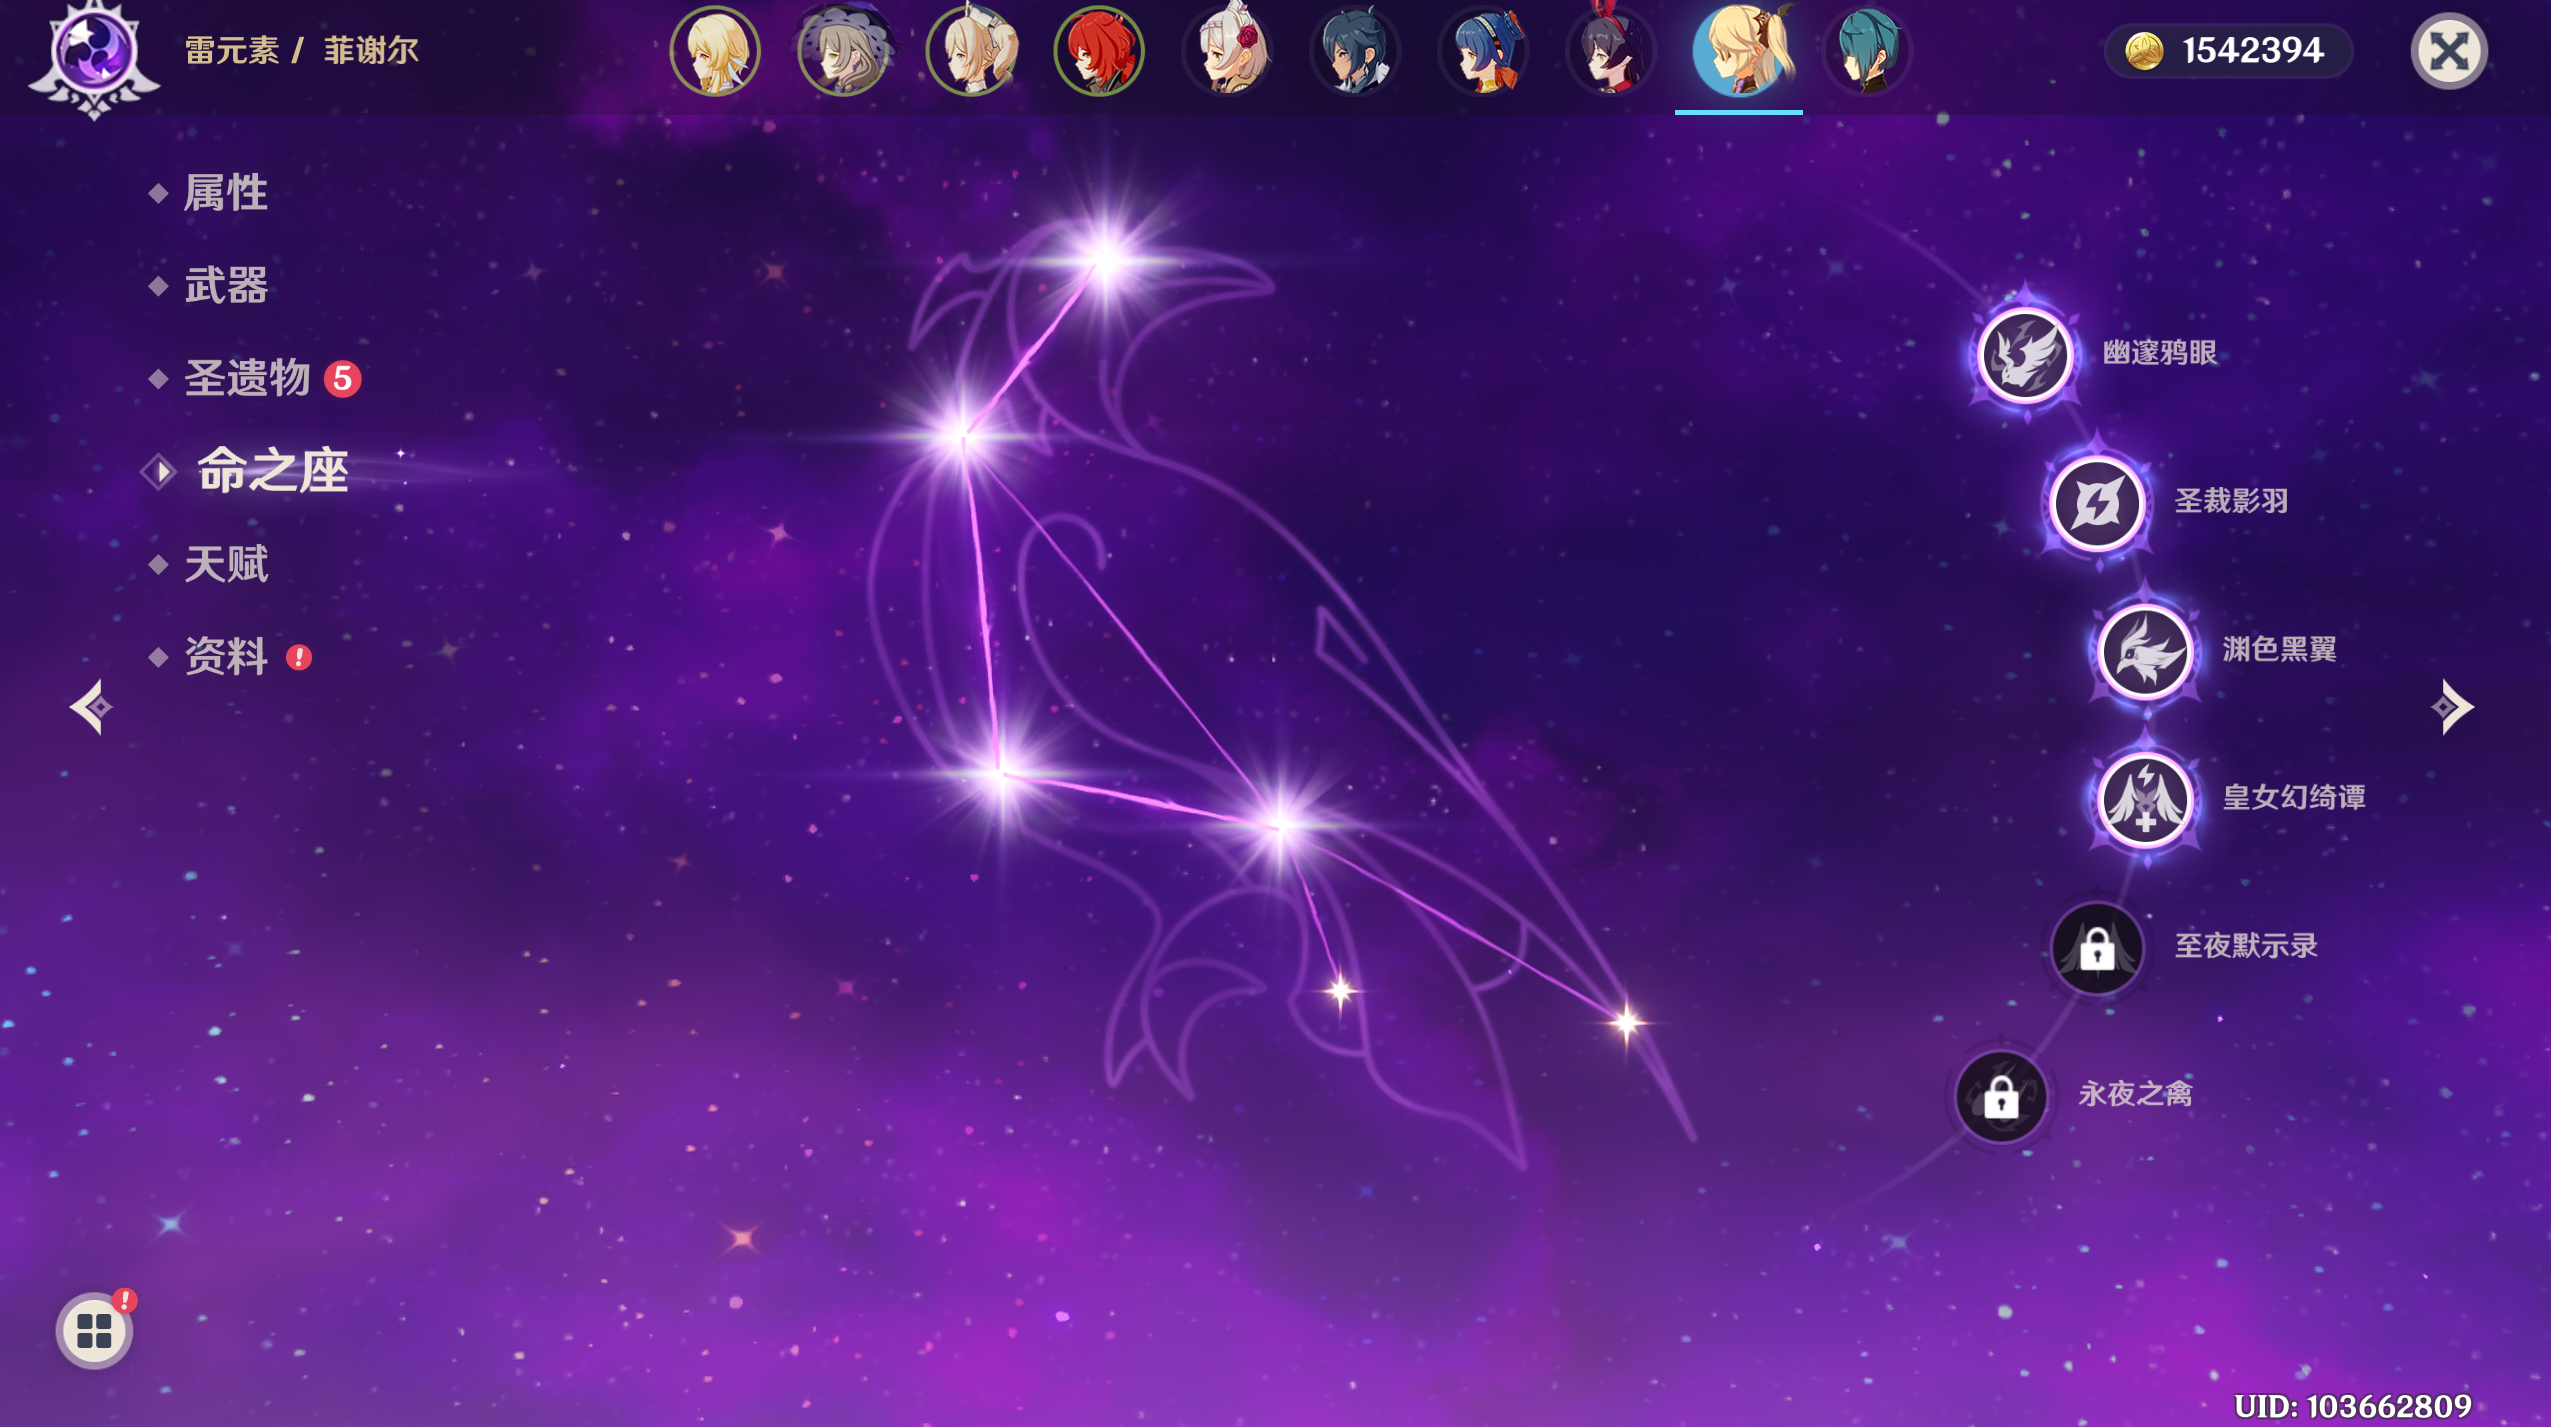Select the first blonde traveler character portrait
Viewport: 2551px width, 1427px height.
click(x=715, y=51)
